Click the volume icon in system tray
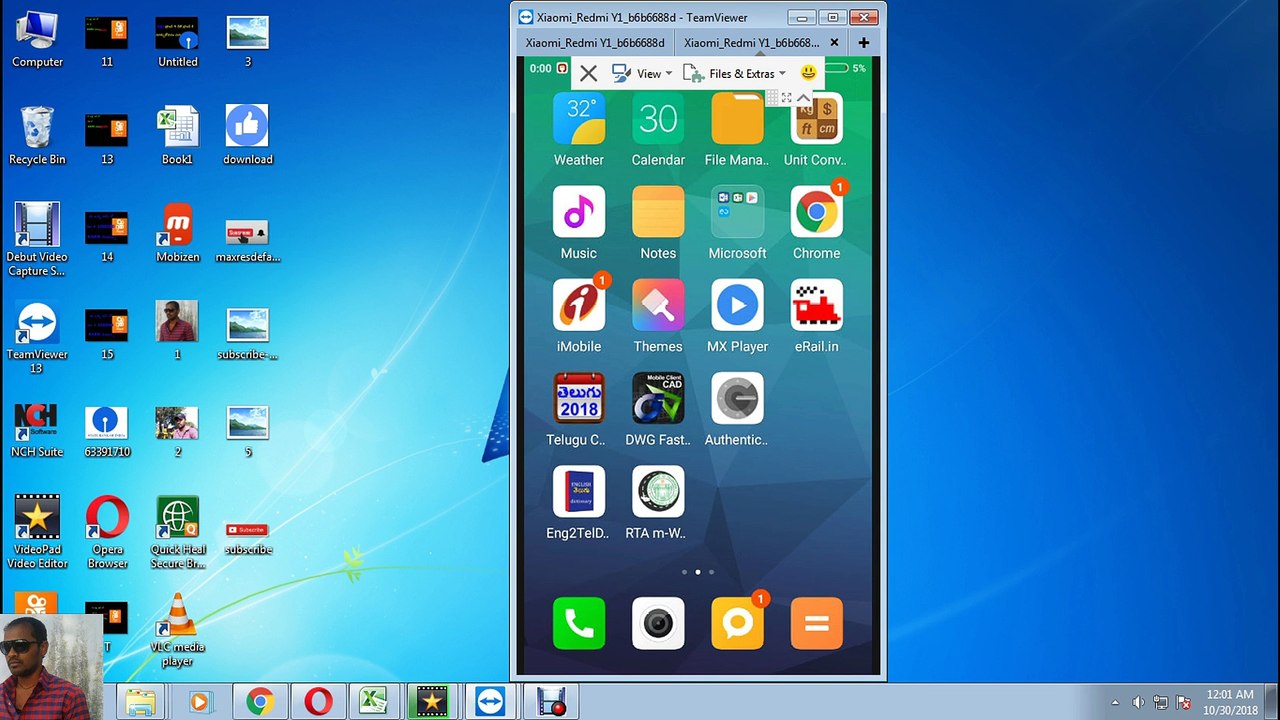 [1138, 703]
